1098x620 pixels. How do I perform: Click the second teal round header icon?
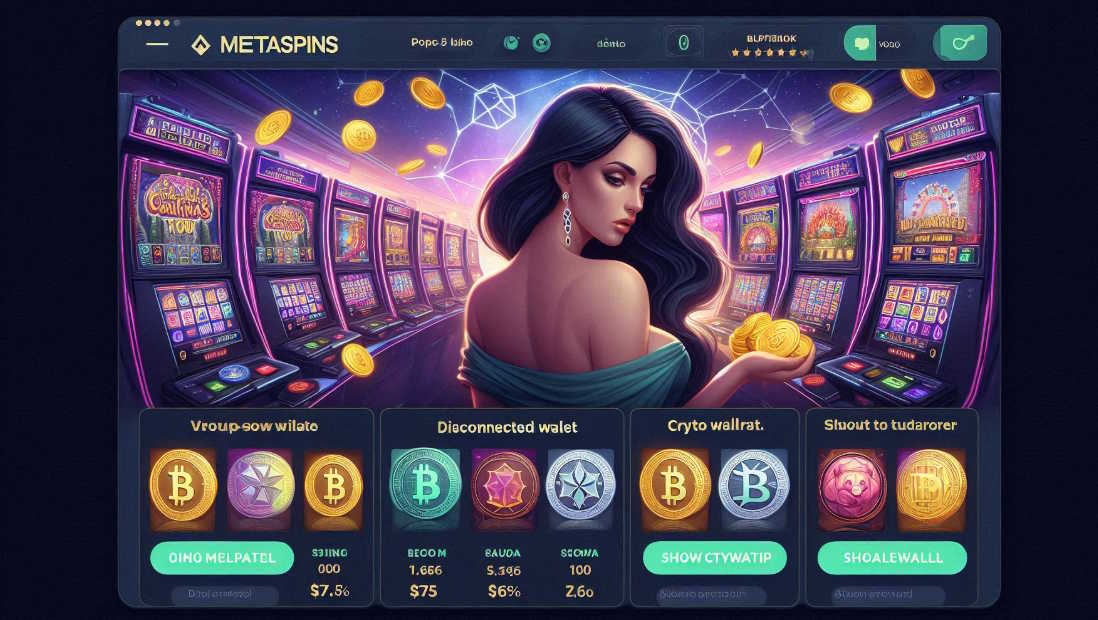[x=541, y=43]
